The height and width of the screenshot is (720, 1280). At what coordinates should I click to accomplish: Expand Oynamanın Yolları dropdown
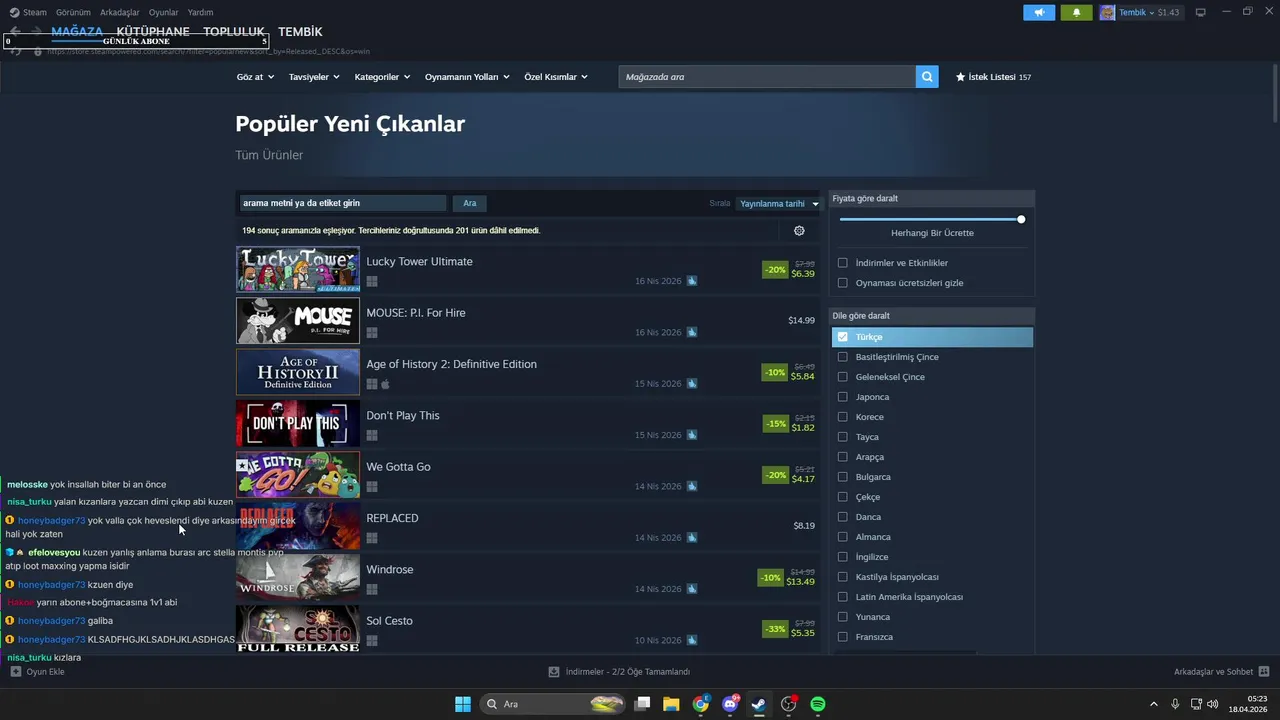(x=467, y=77)
